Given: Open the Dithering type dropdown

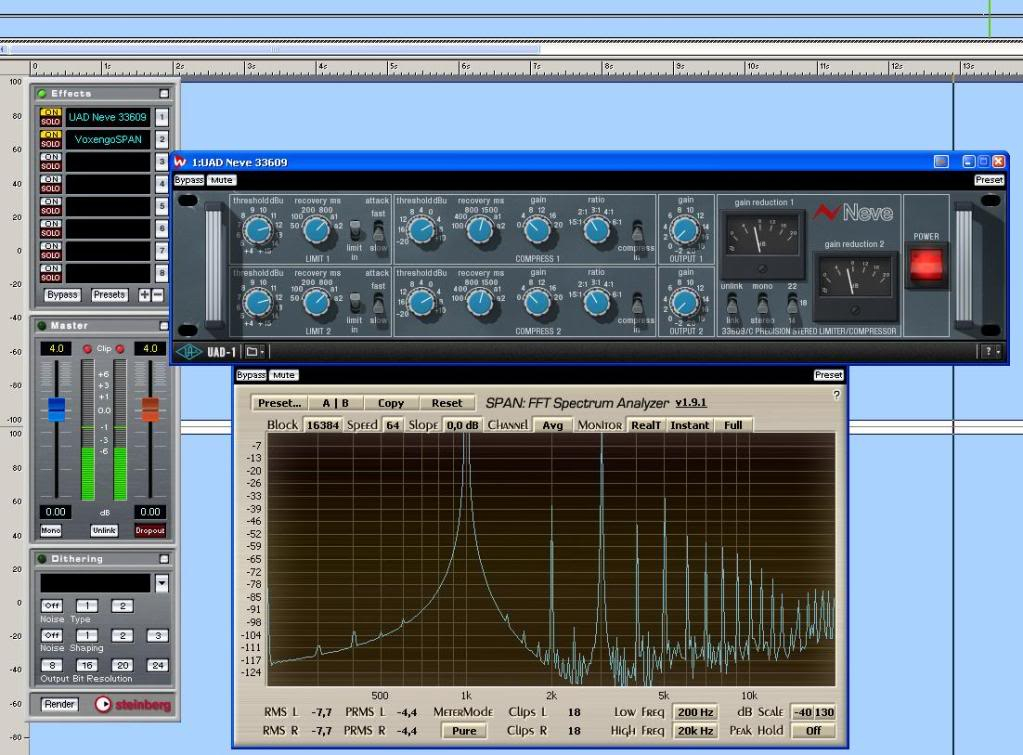Looking at the screenshot, I should point(162,583).
